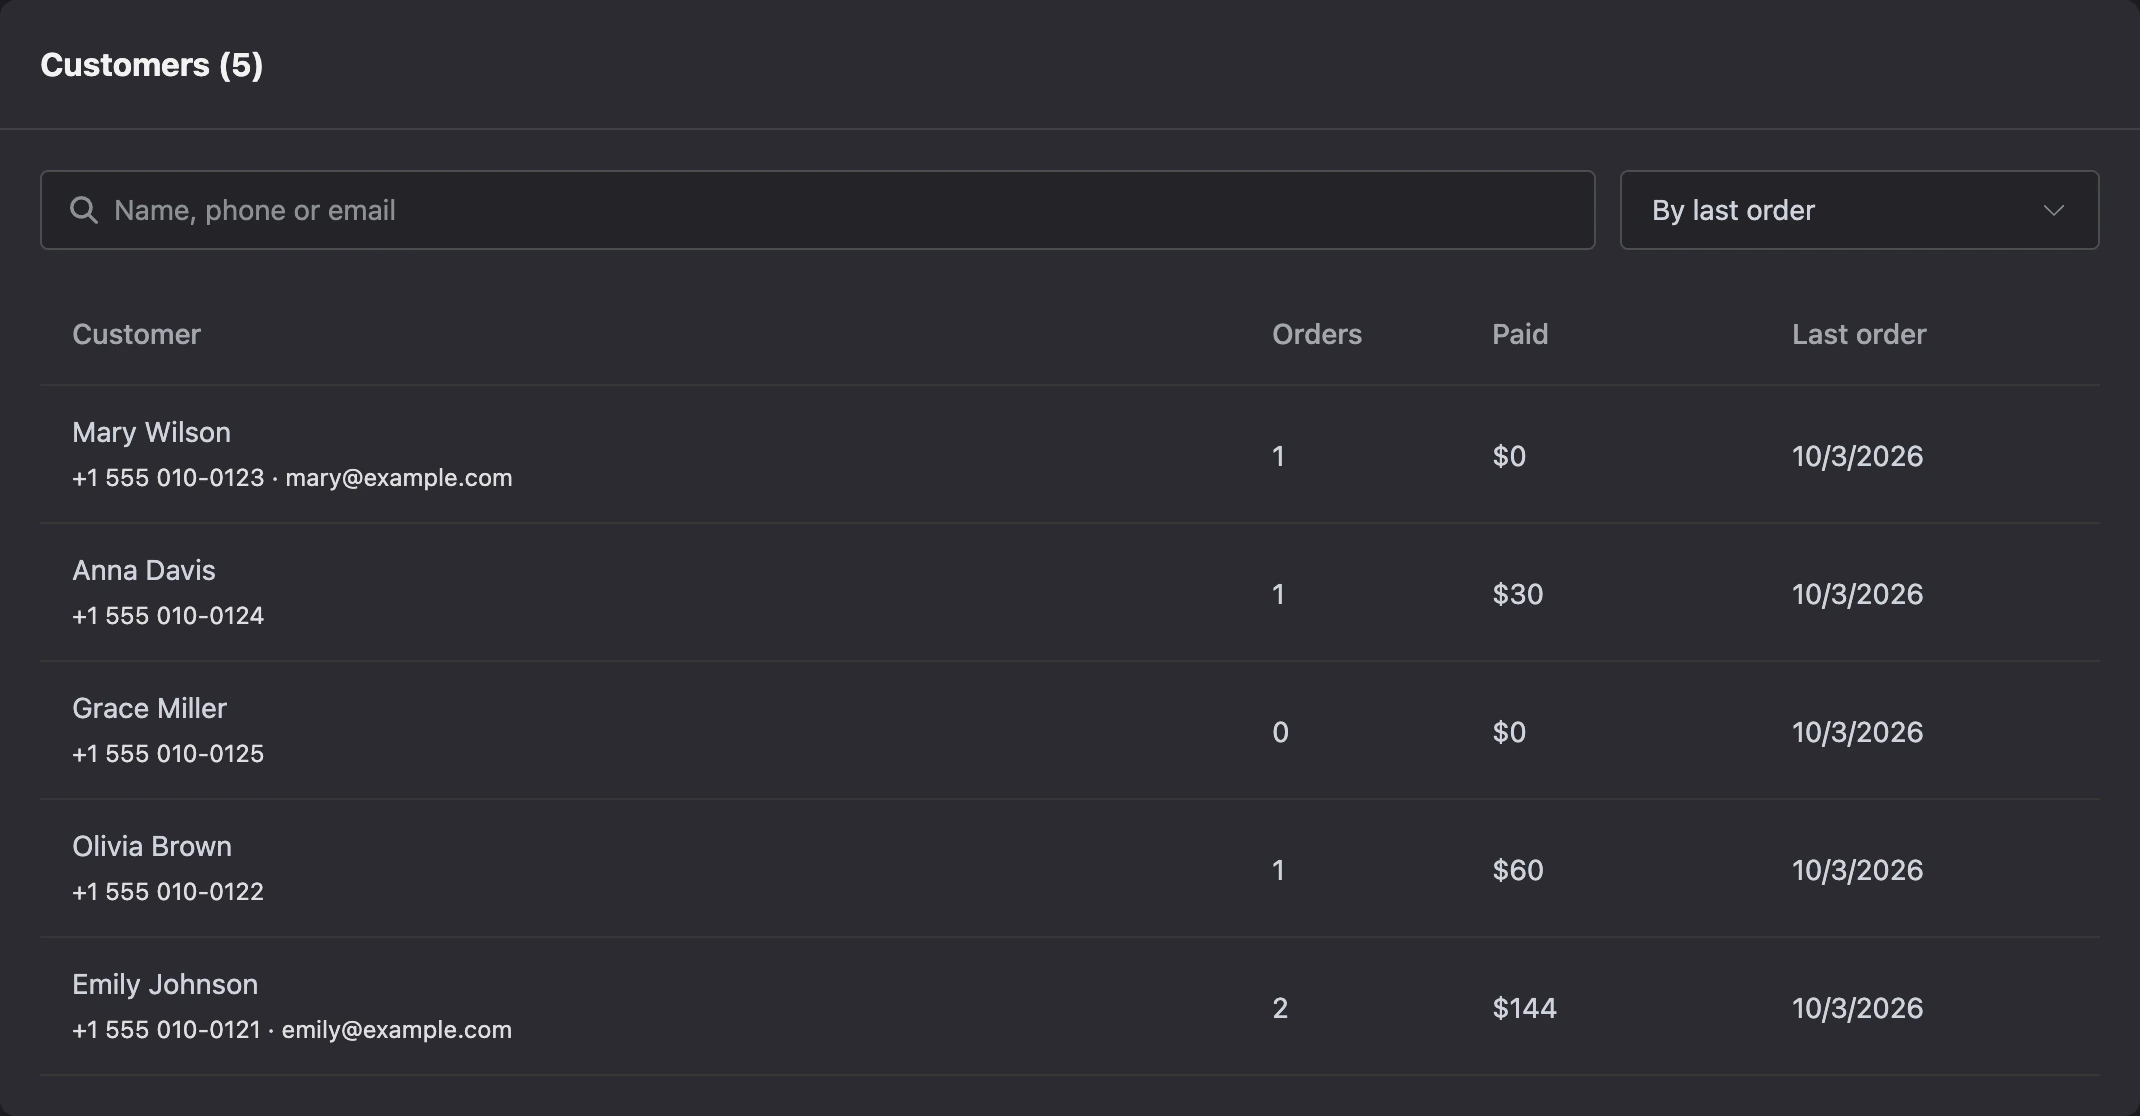
Task: Click phone number +1 555 010-0124
Action: (168, 616)
